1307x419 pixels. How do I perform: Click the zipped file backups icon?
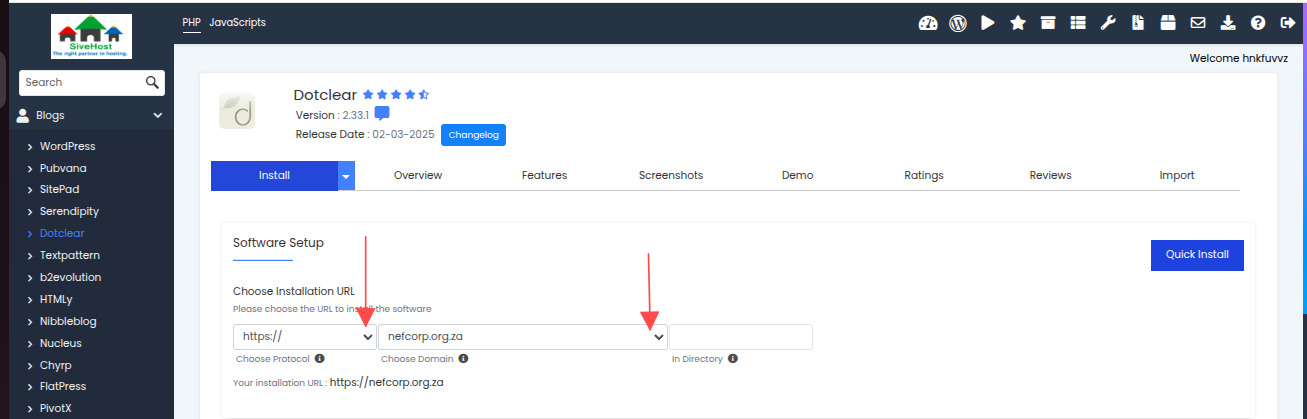point(1138,23)
